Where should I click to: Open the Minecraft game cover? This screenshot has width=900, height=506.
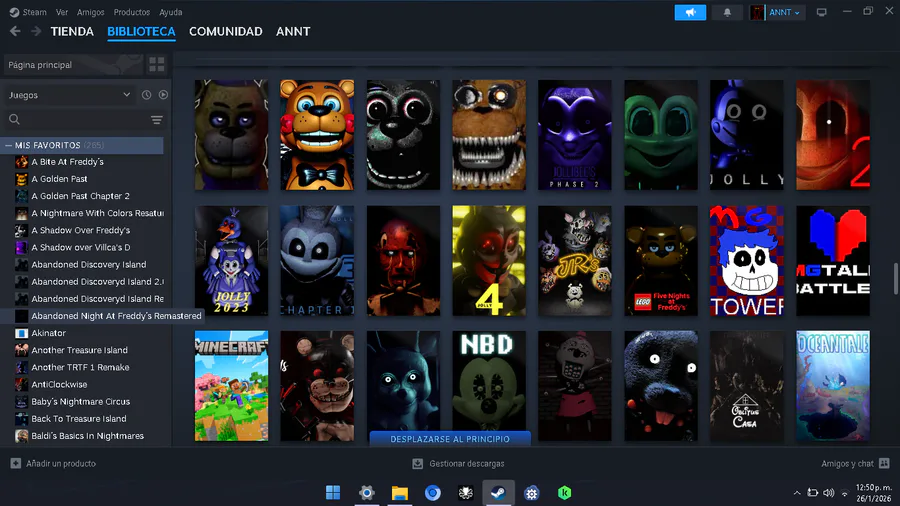click(231, 386)
